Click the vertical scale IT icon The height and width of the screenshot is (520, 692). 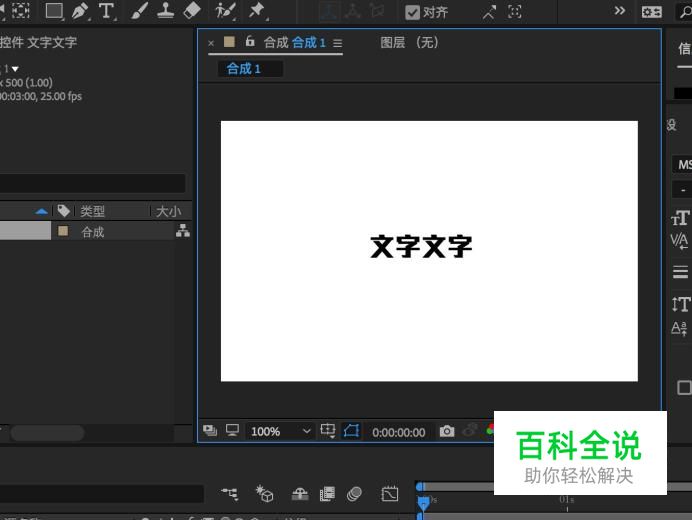tap(681, 305)
